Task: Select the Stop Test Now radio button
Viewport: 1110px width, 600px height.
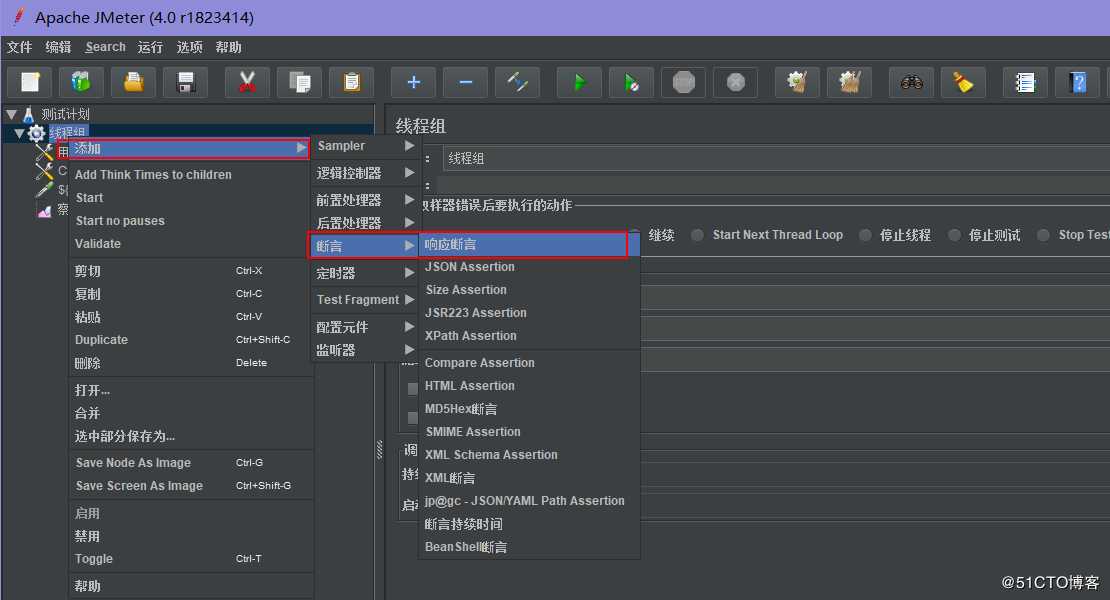Action: pyautogui.click(x=1043, y=235)
